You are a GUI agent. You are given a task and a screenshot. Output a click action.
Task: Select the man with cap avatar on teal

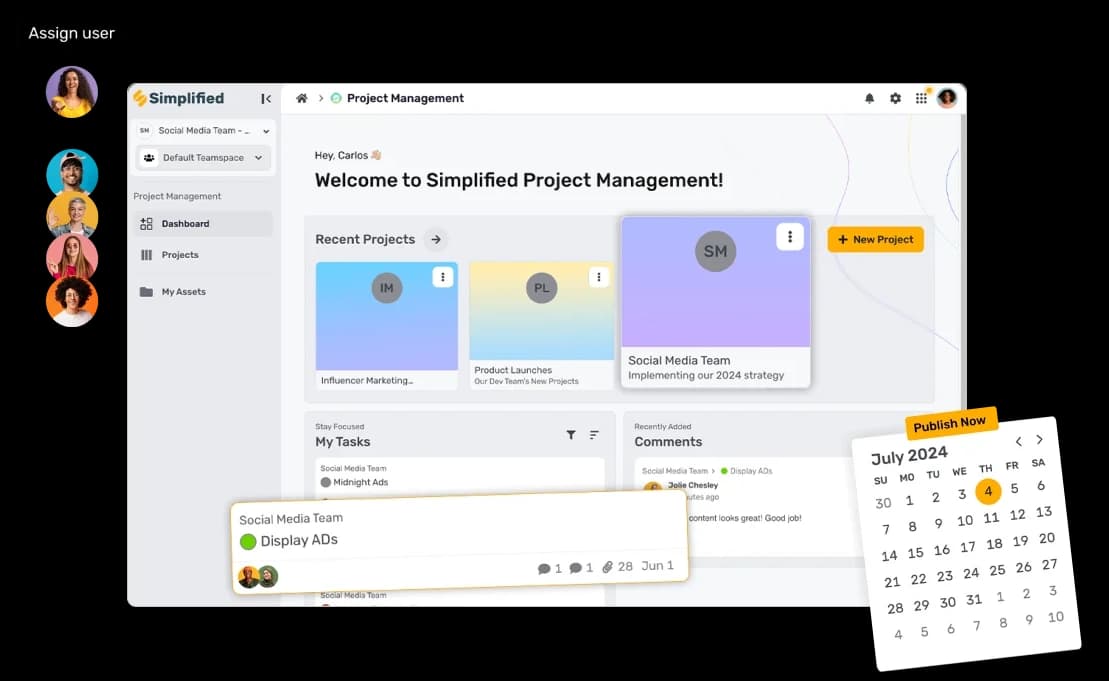pos(71,171)
